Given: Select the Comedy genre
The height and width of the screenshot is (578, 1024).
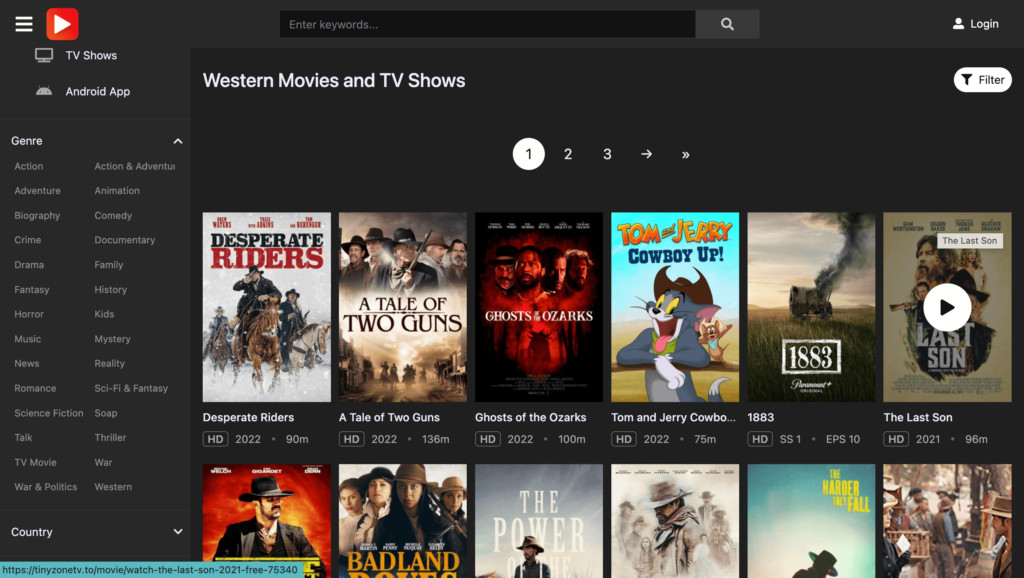Looking at the screenshot, I should tap(113, 216).
